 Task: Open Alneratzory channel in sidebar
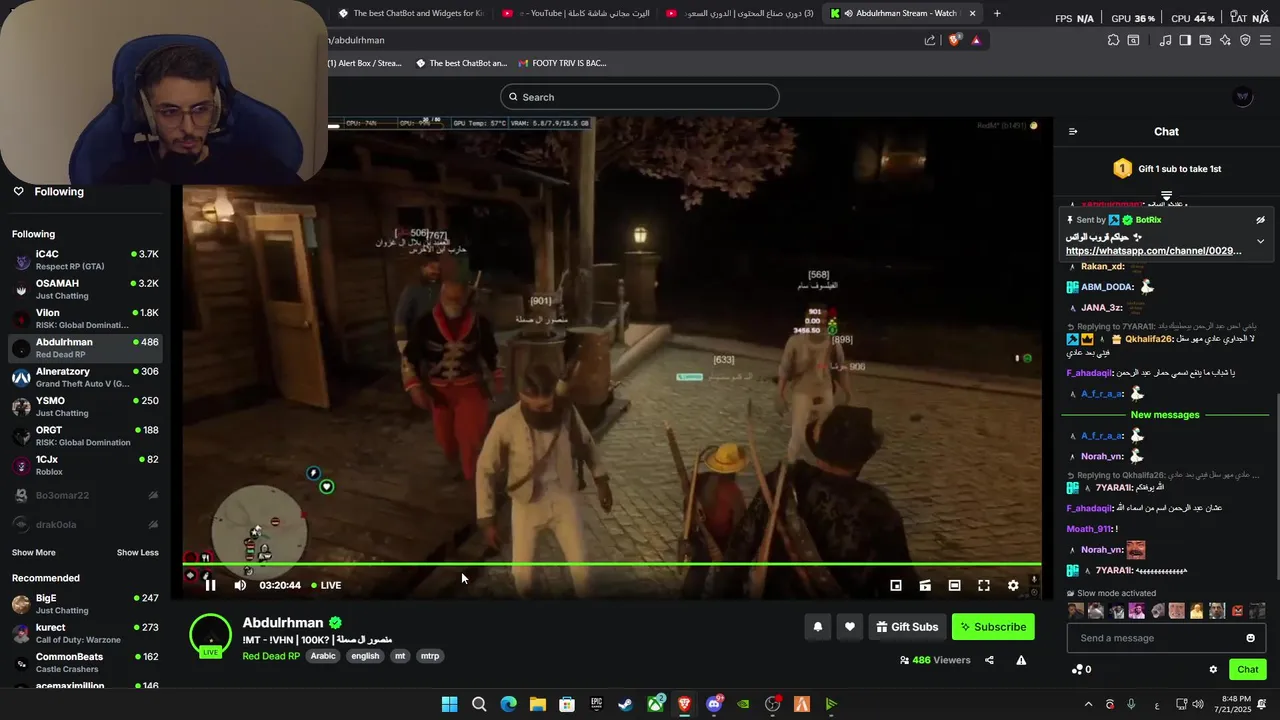pos(85,377)
